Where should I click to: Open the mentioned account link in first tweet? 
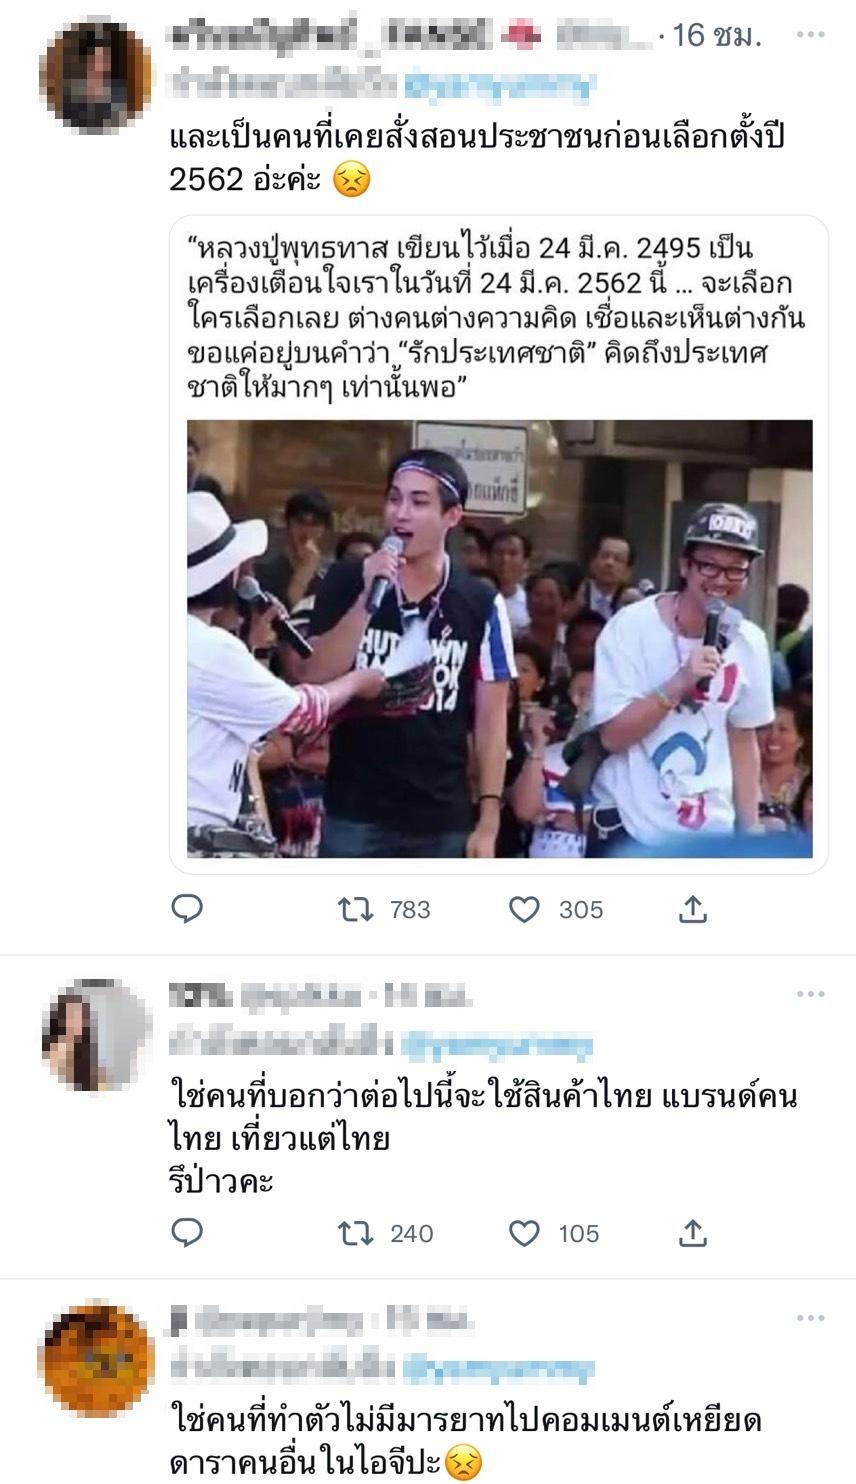(496, 86)
